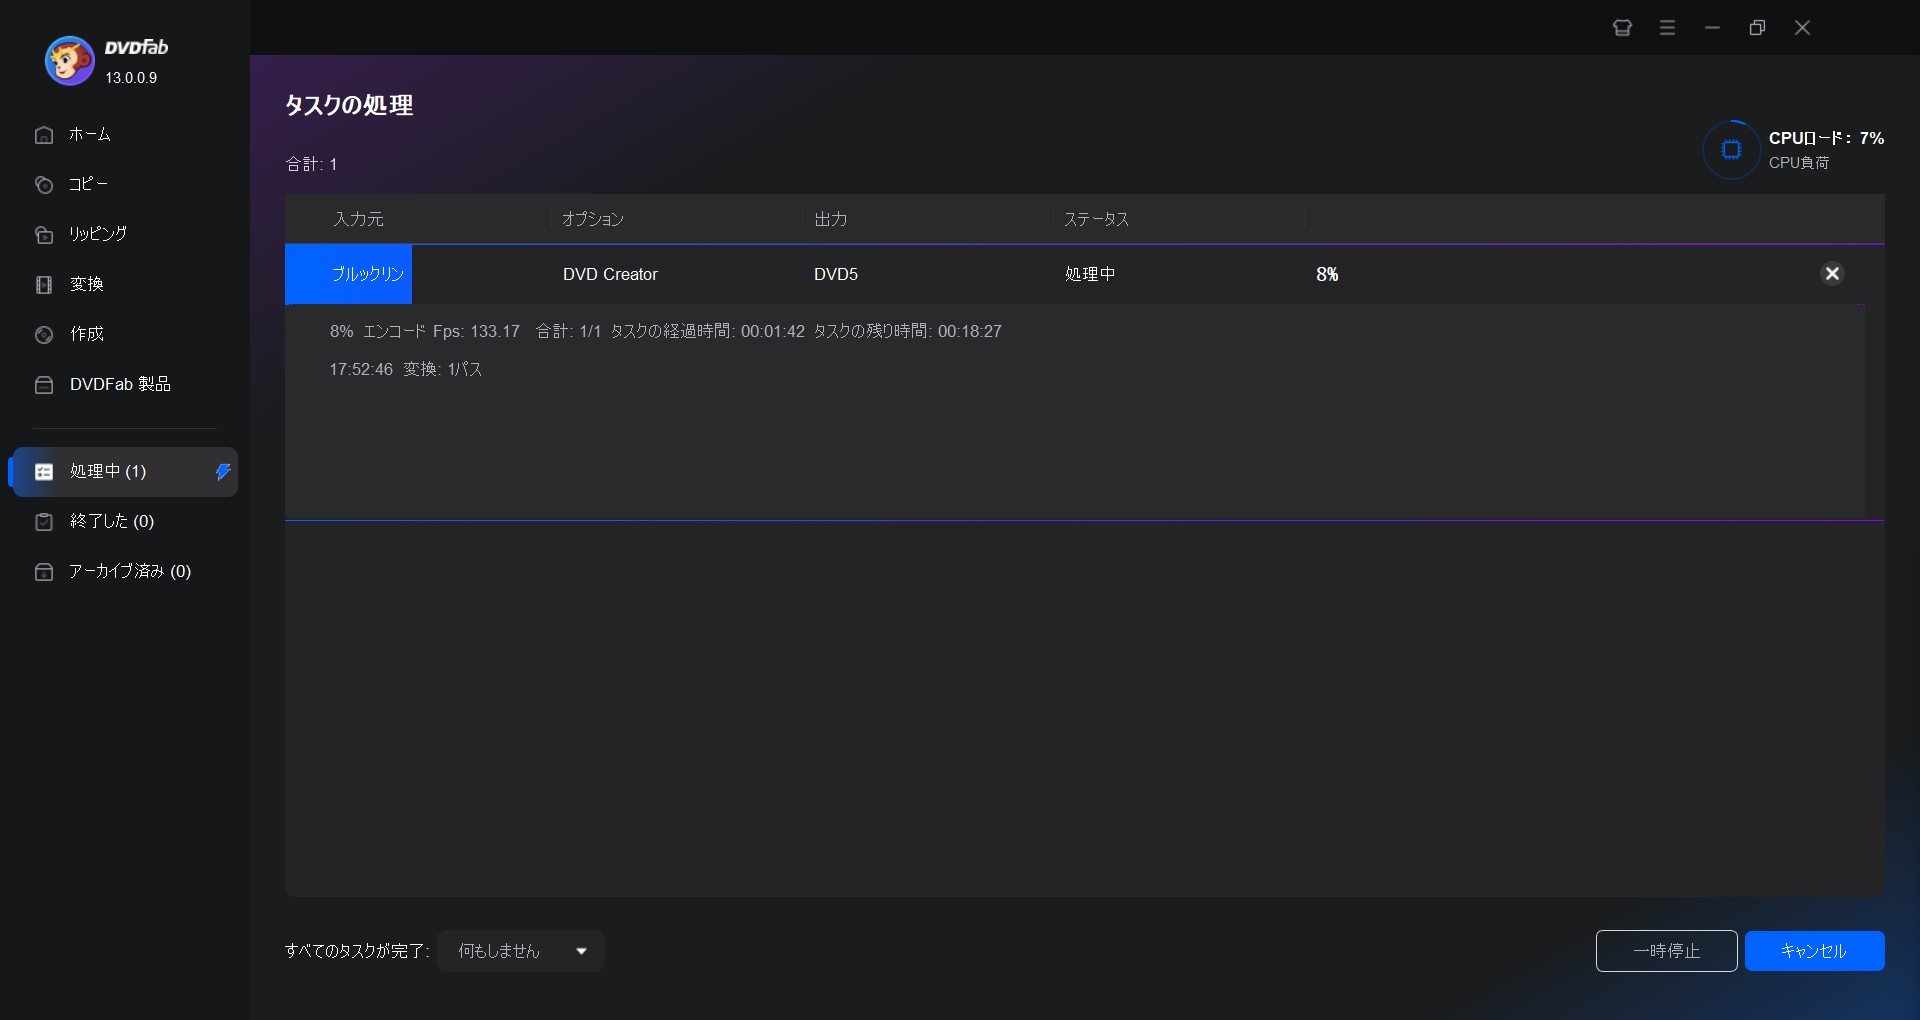The width and height of the screenshot is (1920, 1020).
Task: Click the 17:52:46 変換: 1パス log line
Action: click(406, 369)
